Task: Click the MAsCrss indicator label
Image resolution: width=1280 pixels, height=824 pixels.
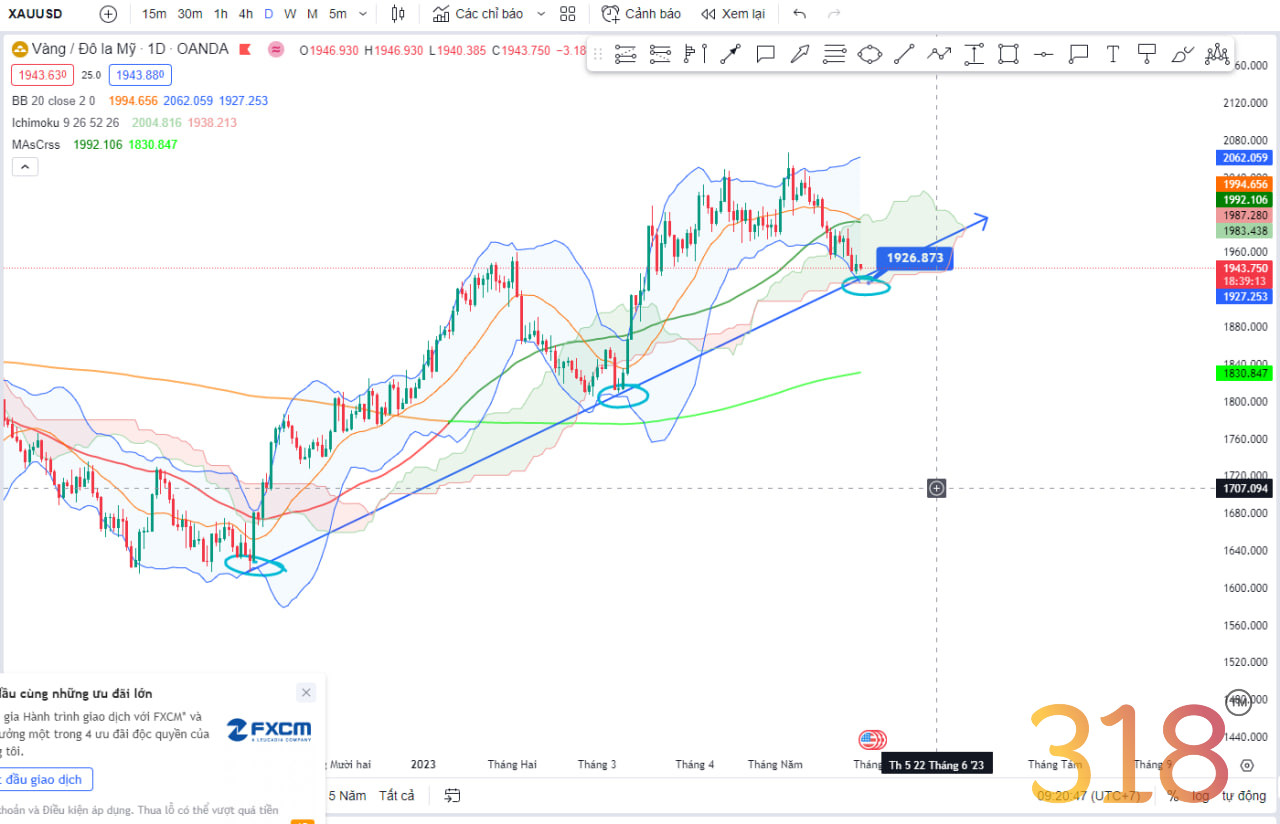Action: click(x=36, y=145)
